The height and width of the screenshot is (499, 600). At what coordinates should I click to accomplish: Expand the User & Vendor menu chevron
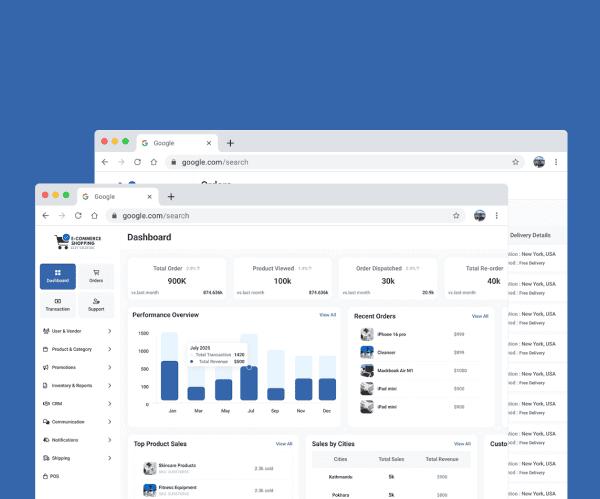110,331
